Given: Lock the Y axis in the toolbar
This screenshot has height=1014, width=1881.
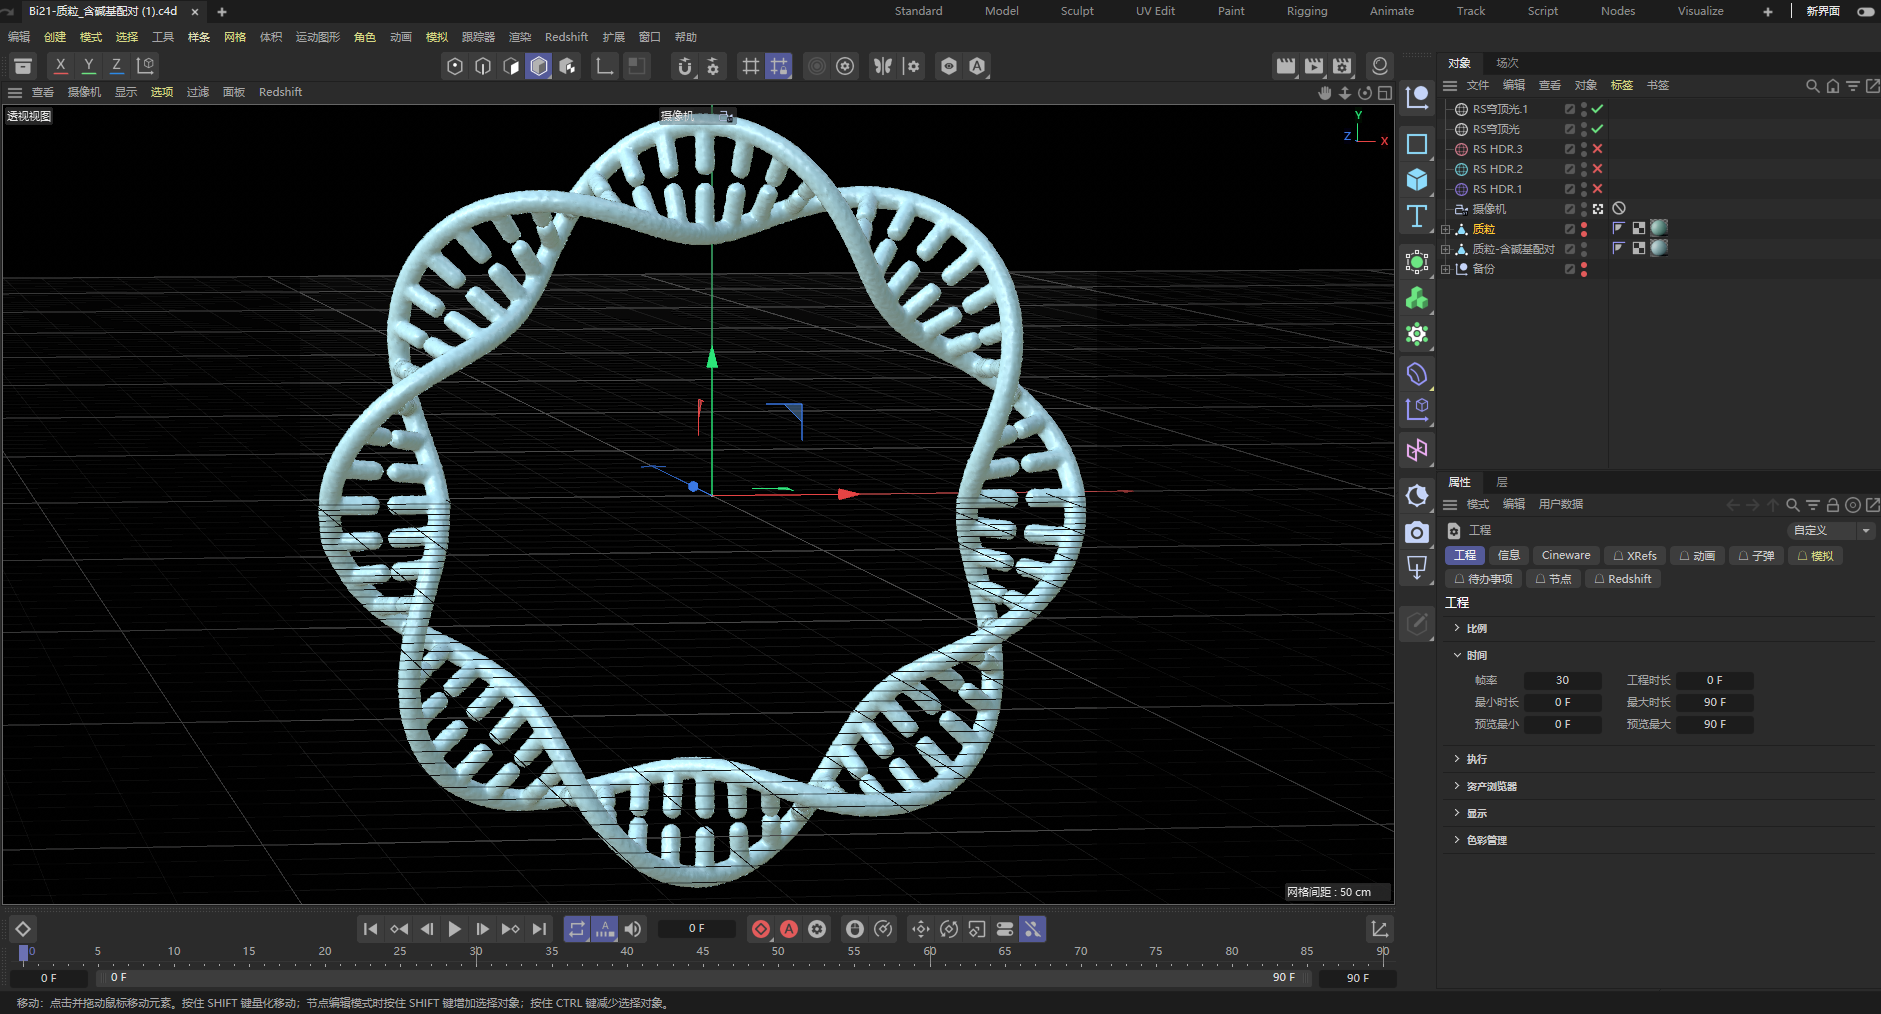Looking at the screenshot, I should (89, 66).
